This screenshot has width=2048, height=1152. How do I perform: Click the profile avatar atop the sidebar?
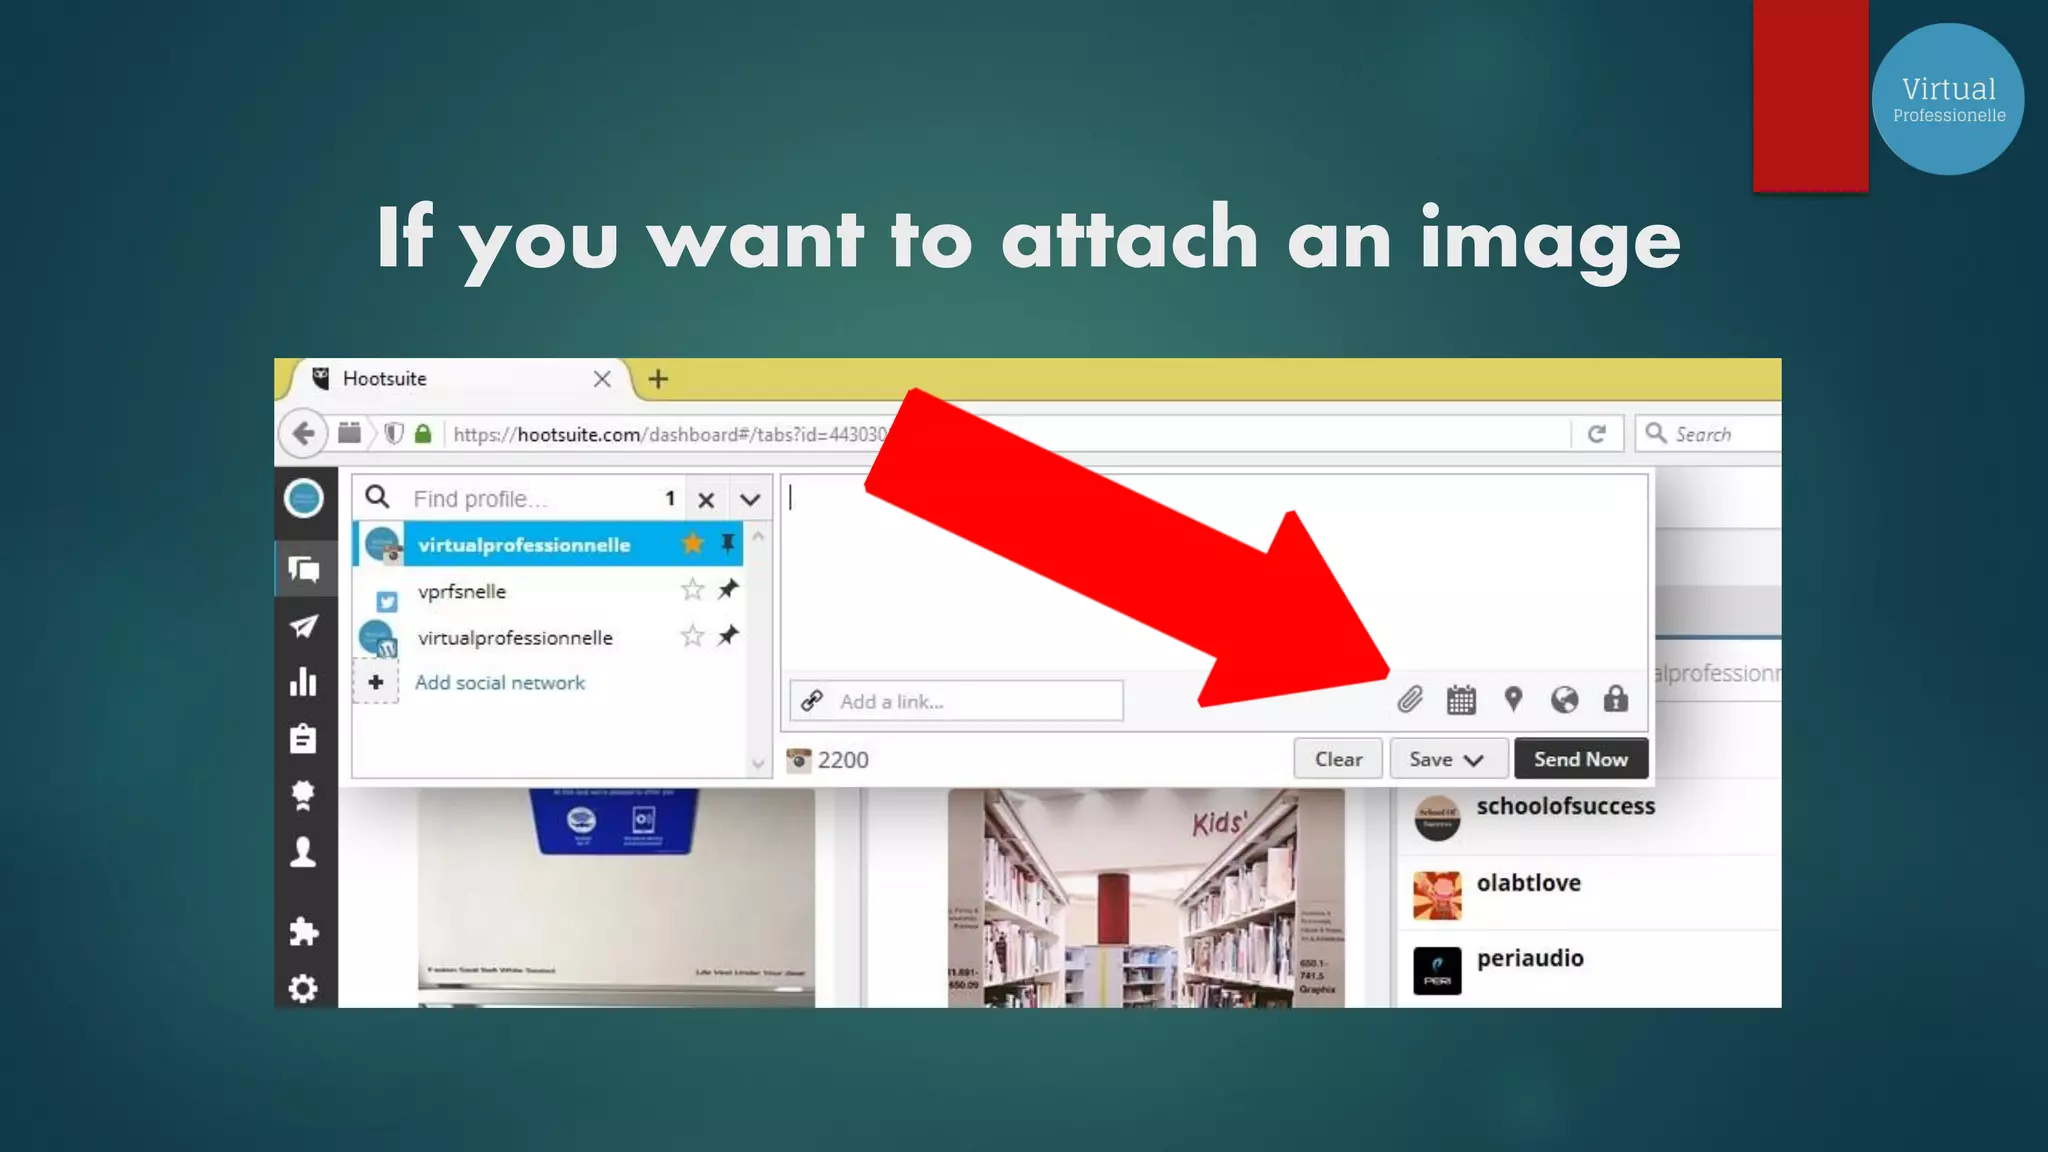(304, 498)
